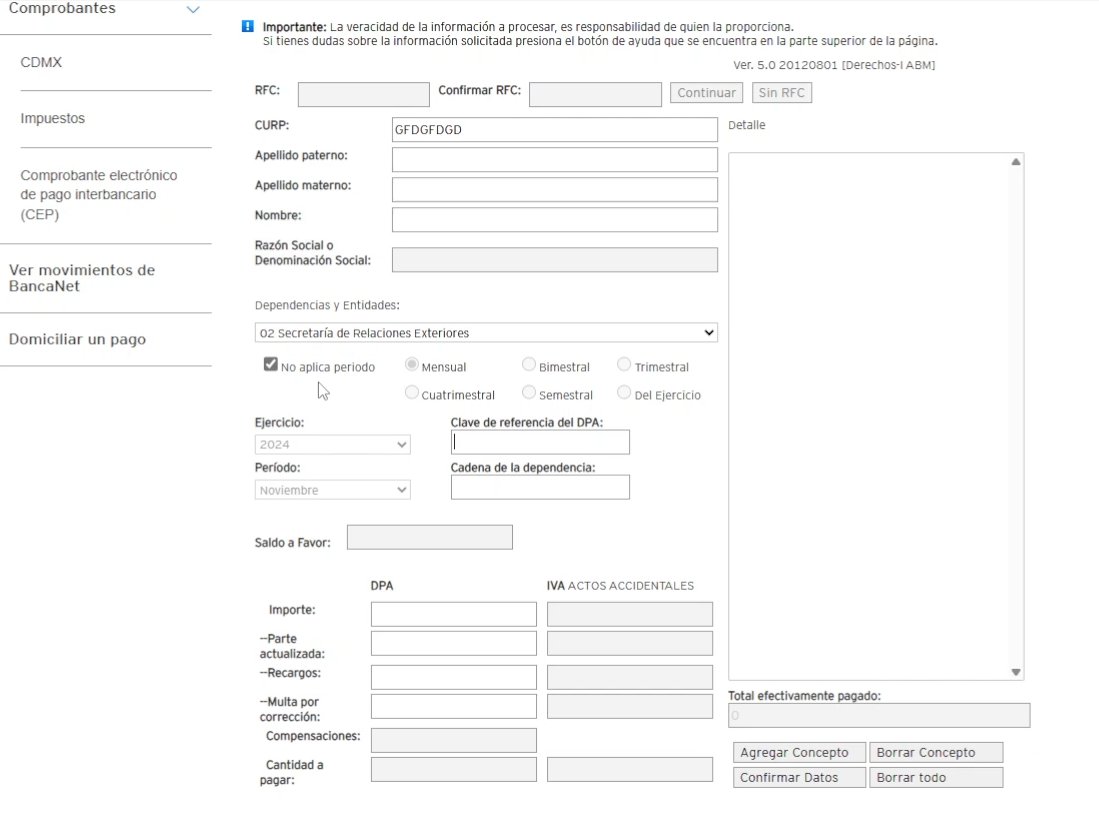The height and width of the screenshot is (814, 1099).
Task: Click the Nombre text field
Action: coord(554,219)
